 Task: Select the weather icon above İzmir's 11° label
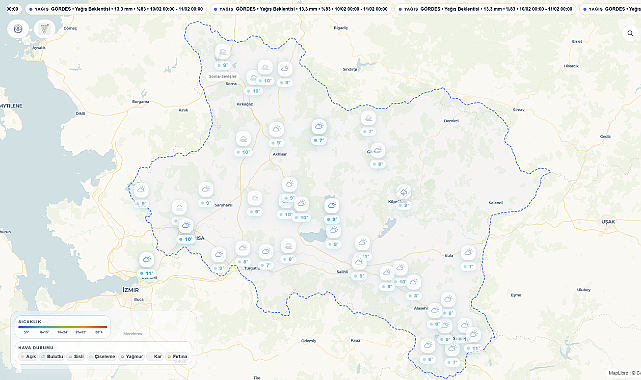pyautogui.click(x=146, y=259)
